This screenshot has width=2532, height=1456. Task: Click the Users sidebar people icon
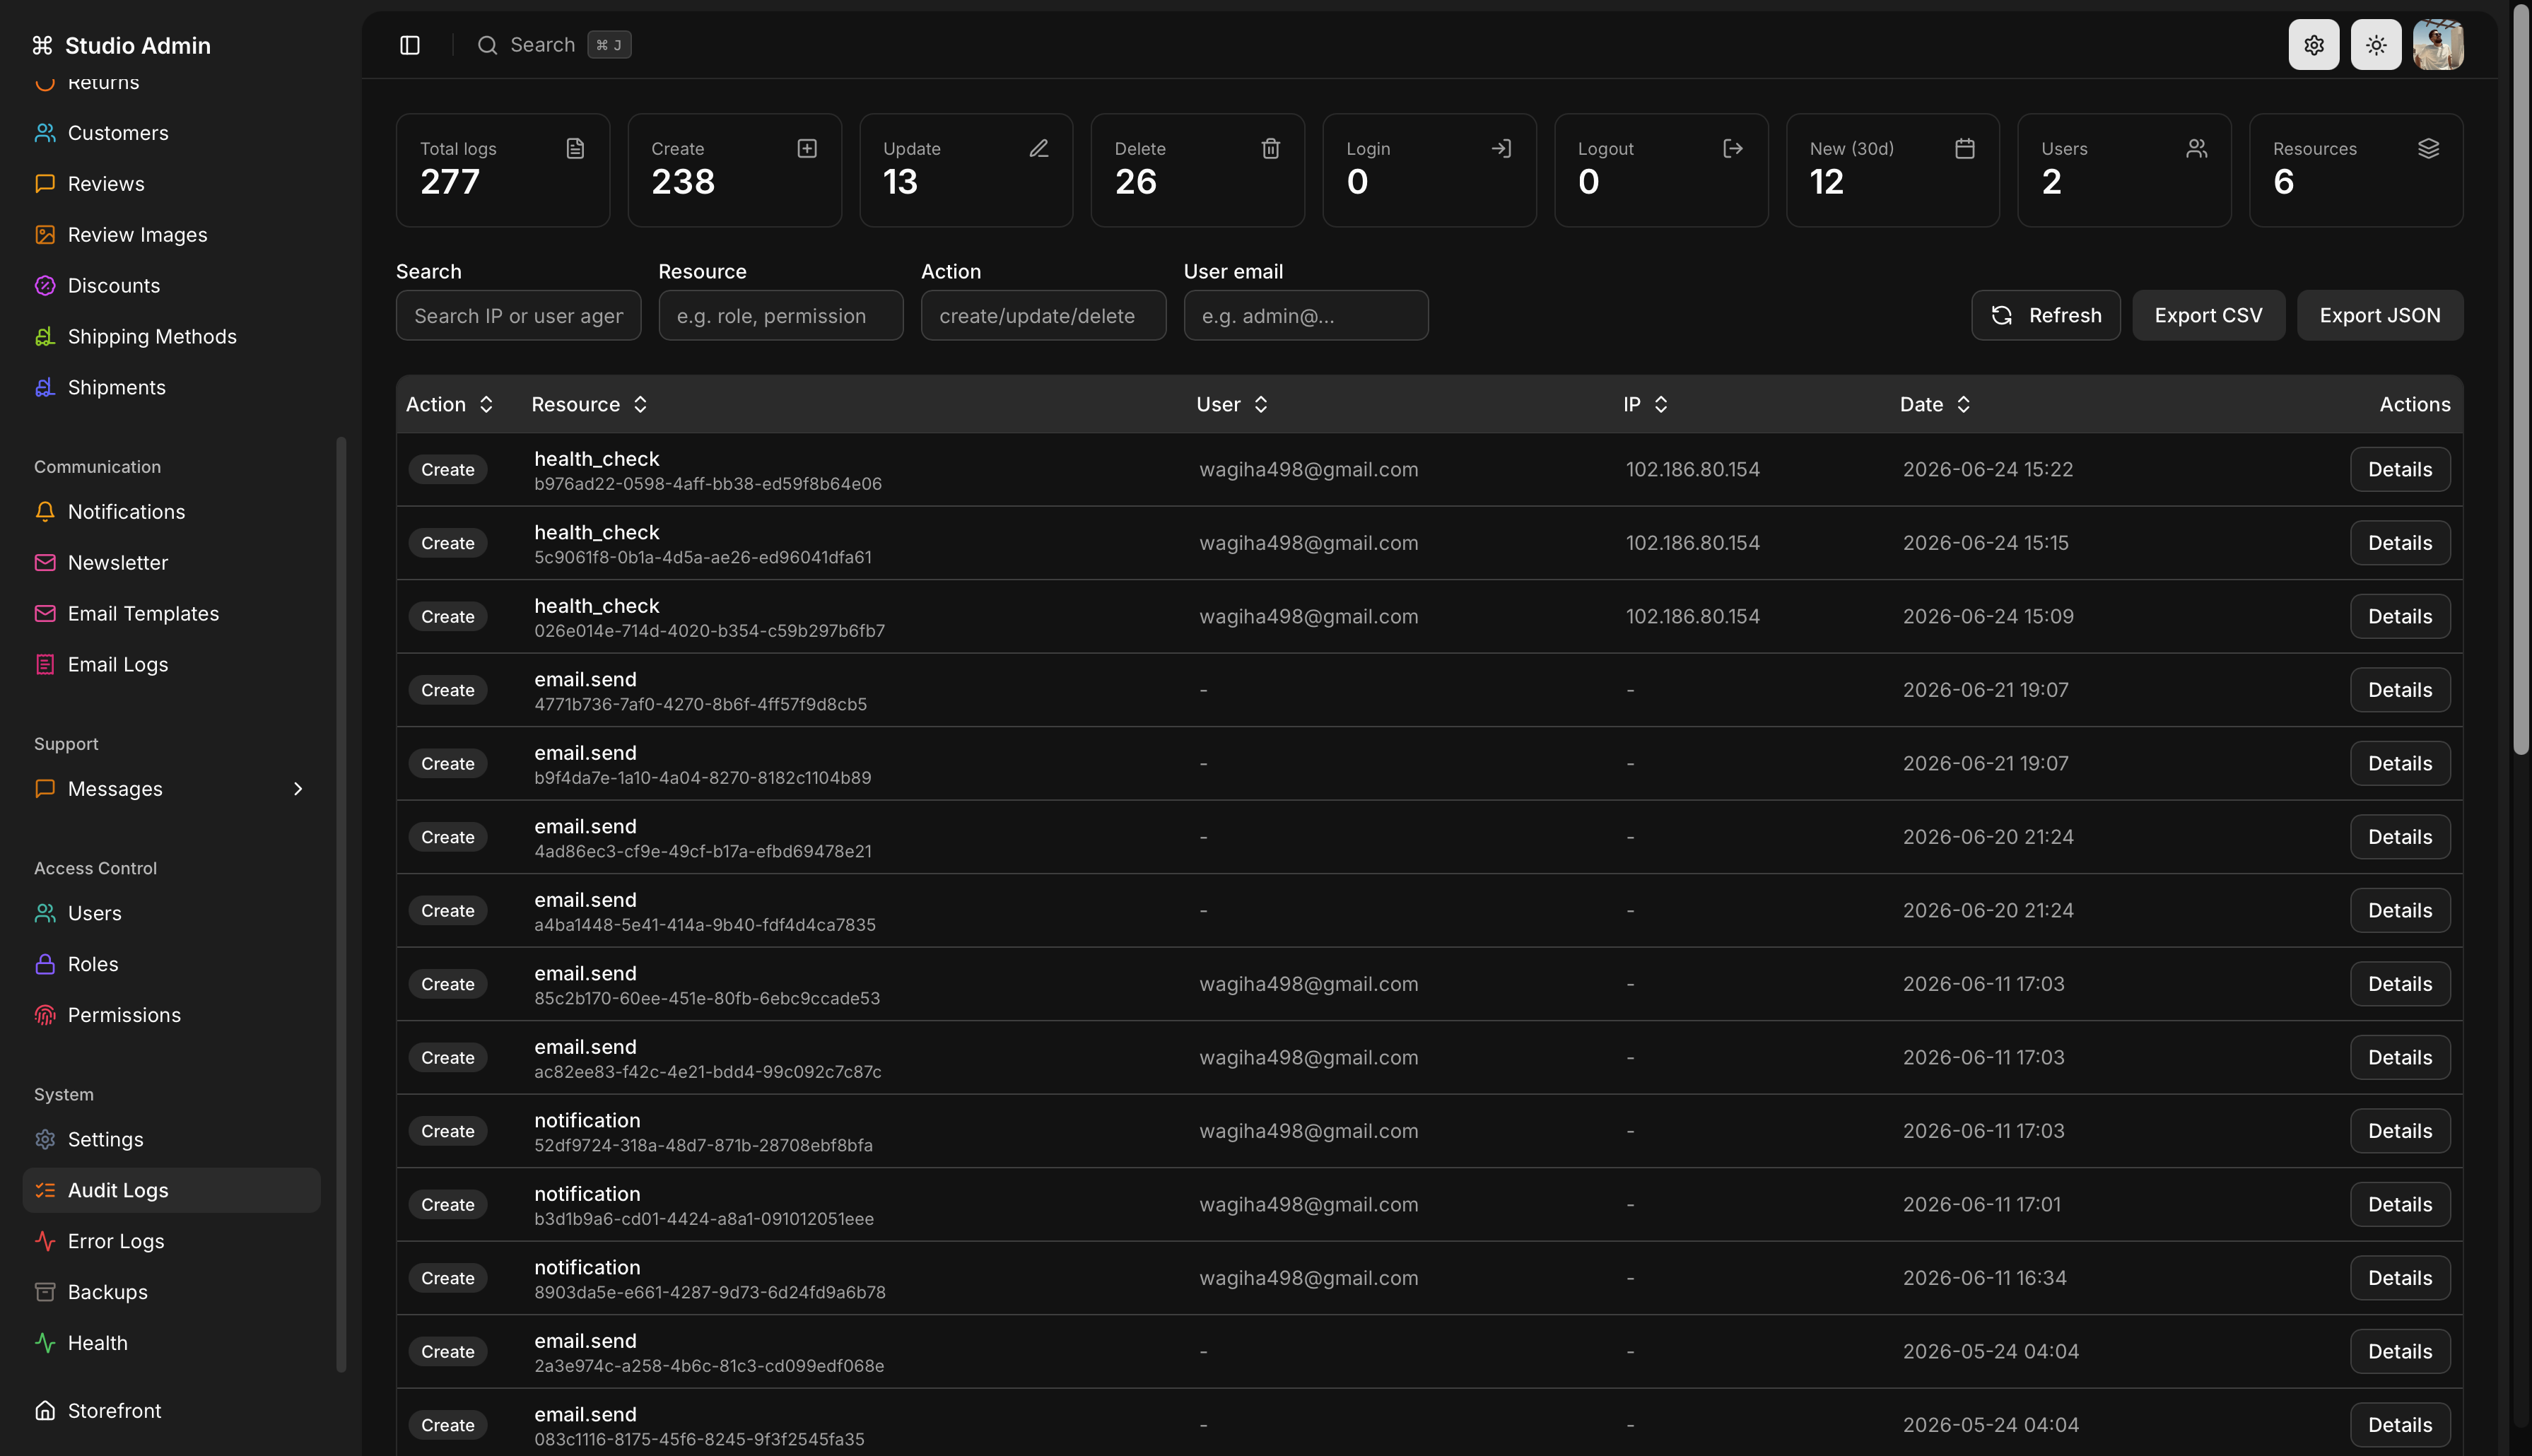tap(45, 913)
